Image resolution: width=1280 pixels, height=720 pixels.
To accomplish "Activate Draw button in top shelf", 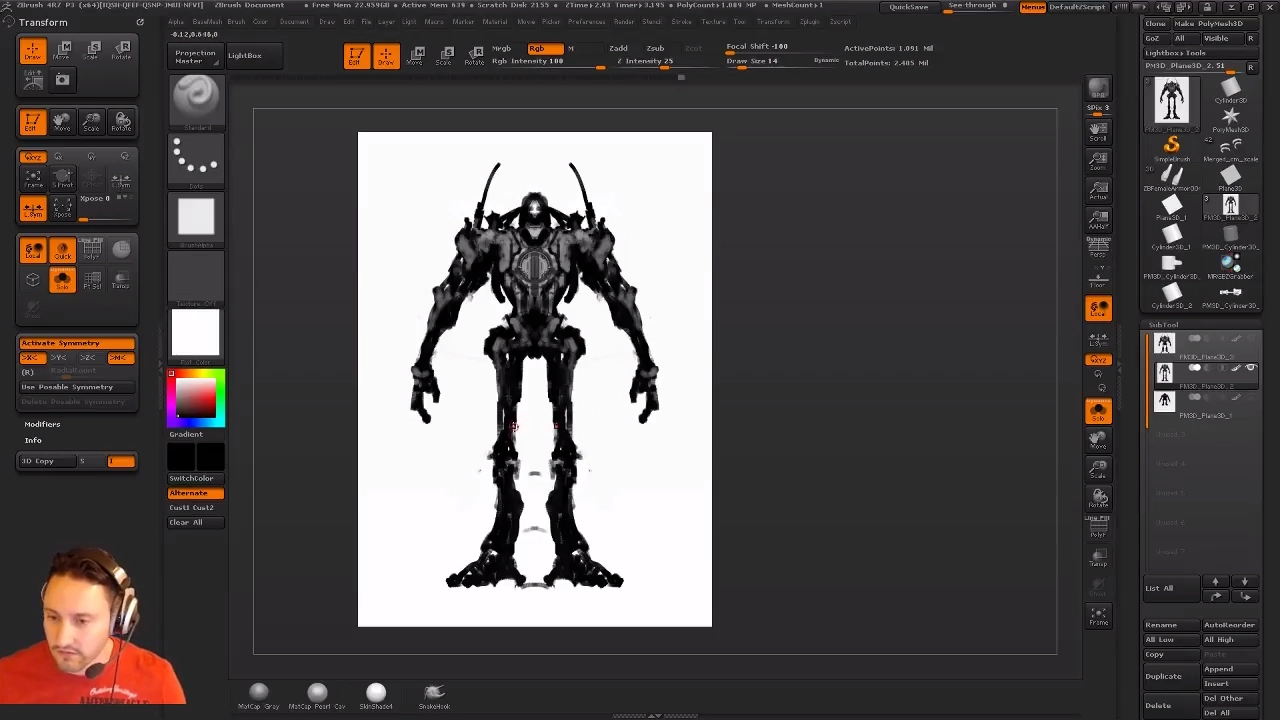I will (x=385, y=56).
